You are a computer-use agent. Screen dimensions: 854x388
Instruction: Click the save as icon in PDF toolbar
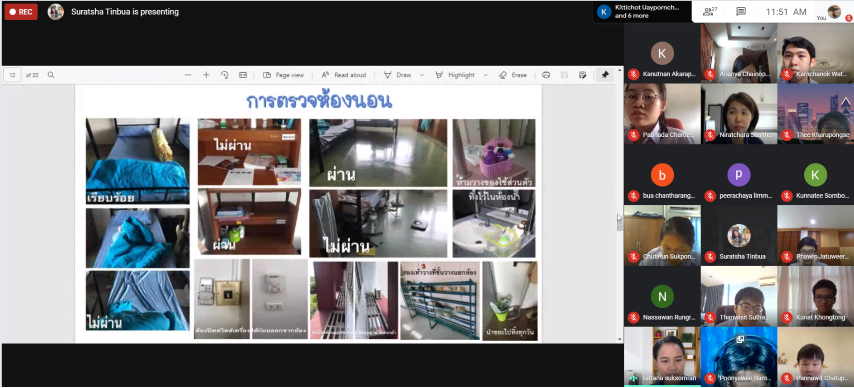tap(582, 75)
